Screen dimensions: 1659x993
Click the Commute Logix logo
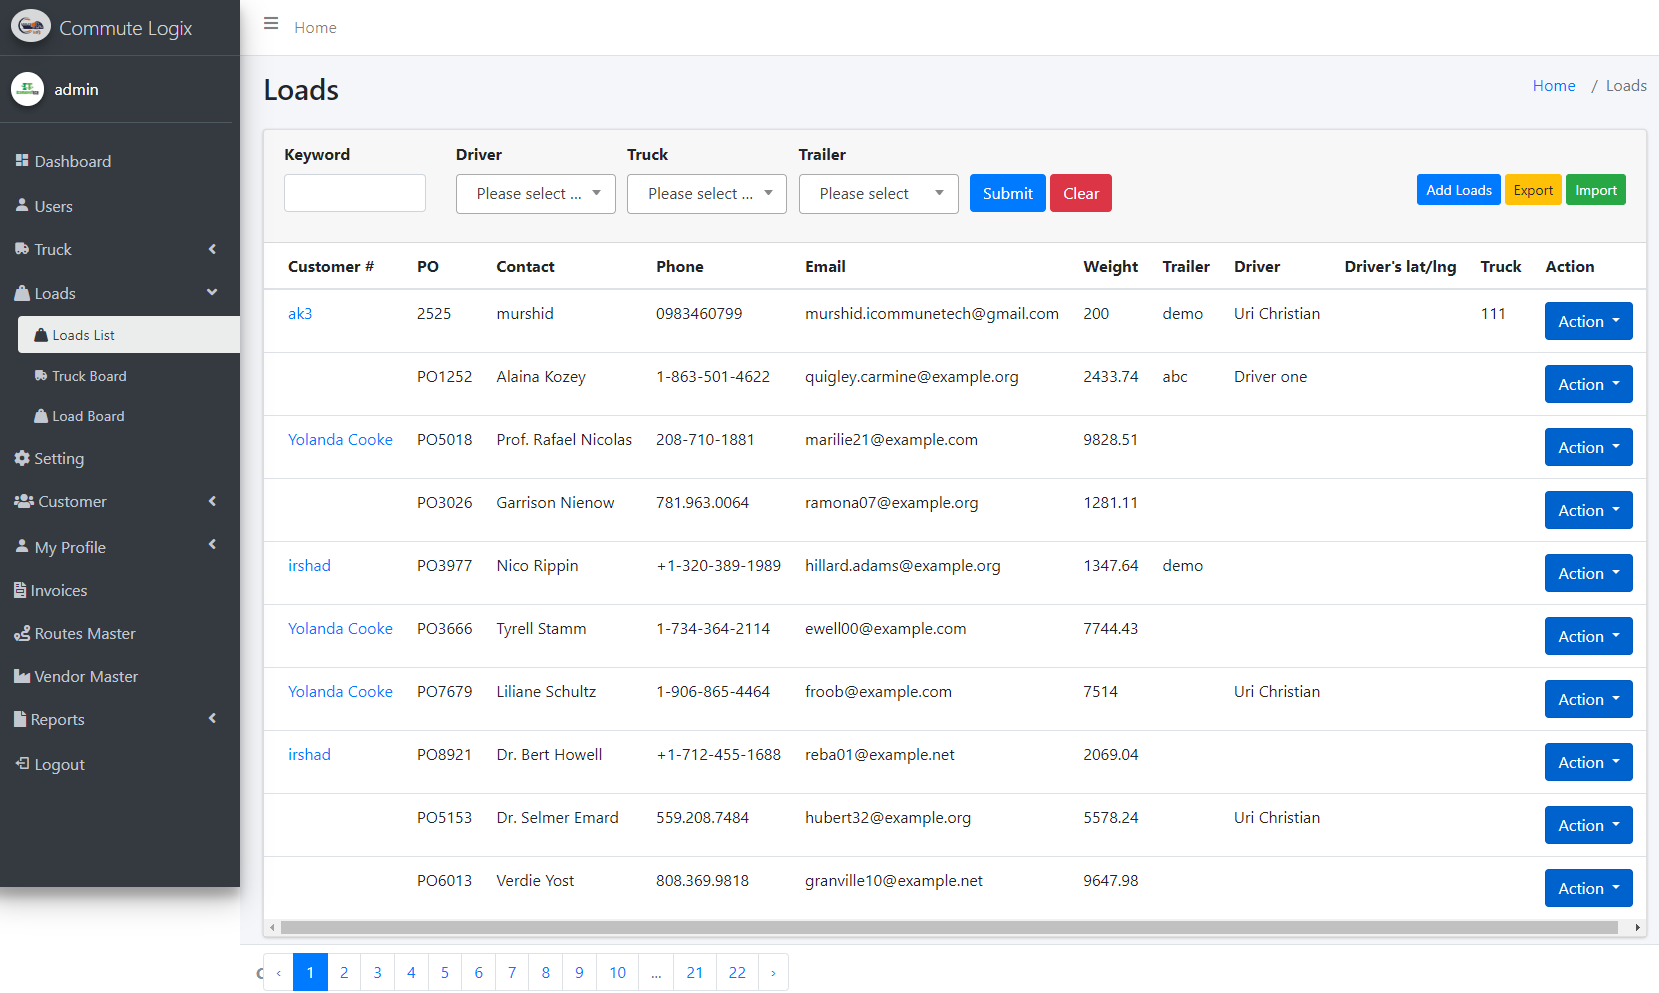pyautogui.click(x=31, y=27)
